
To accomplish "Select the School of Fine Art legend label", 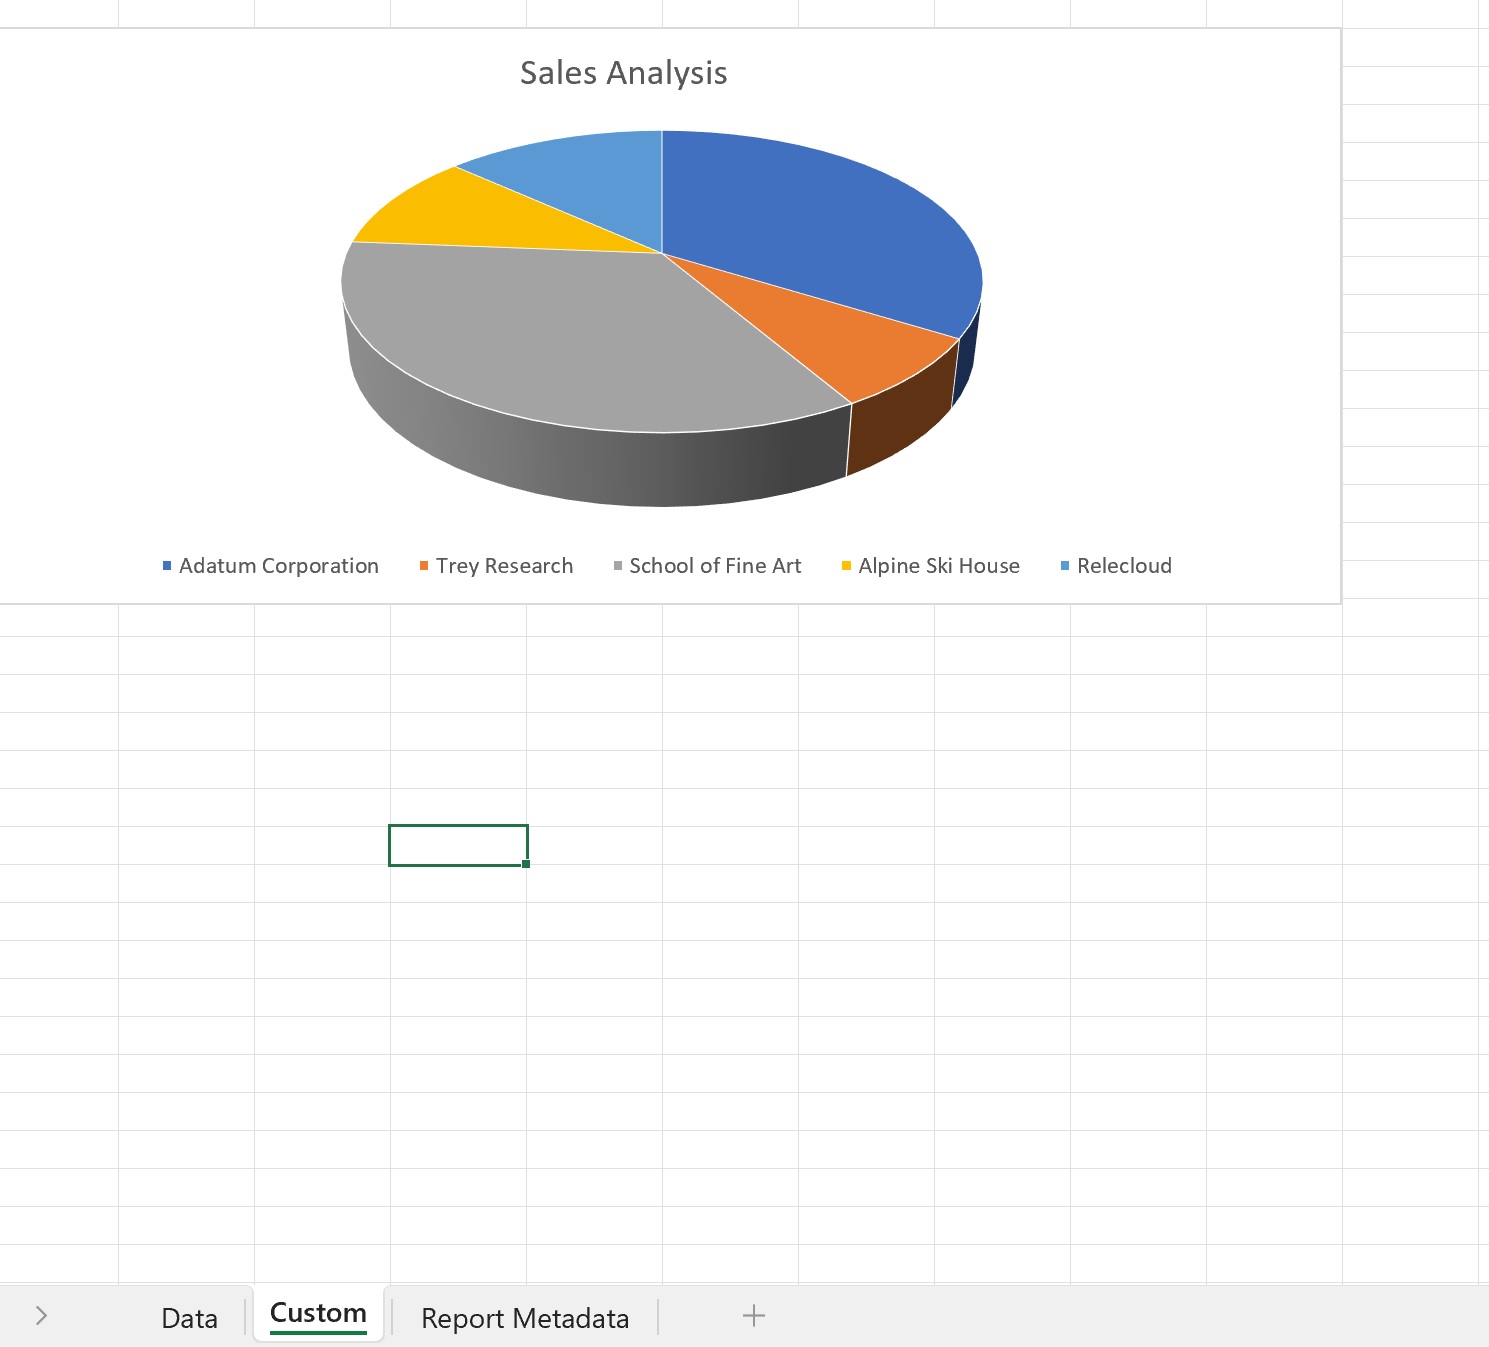I will click(x=715, y=566).
